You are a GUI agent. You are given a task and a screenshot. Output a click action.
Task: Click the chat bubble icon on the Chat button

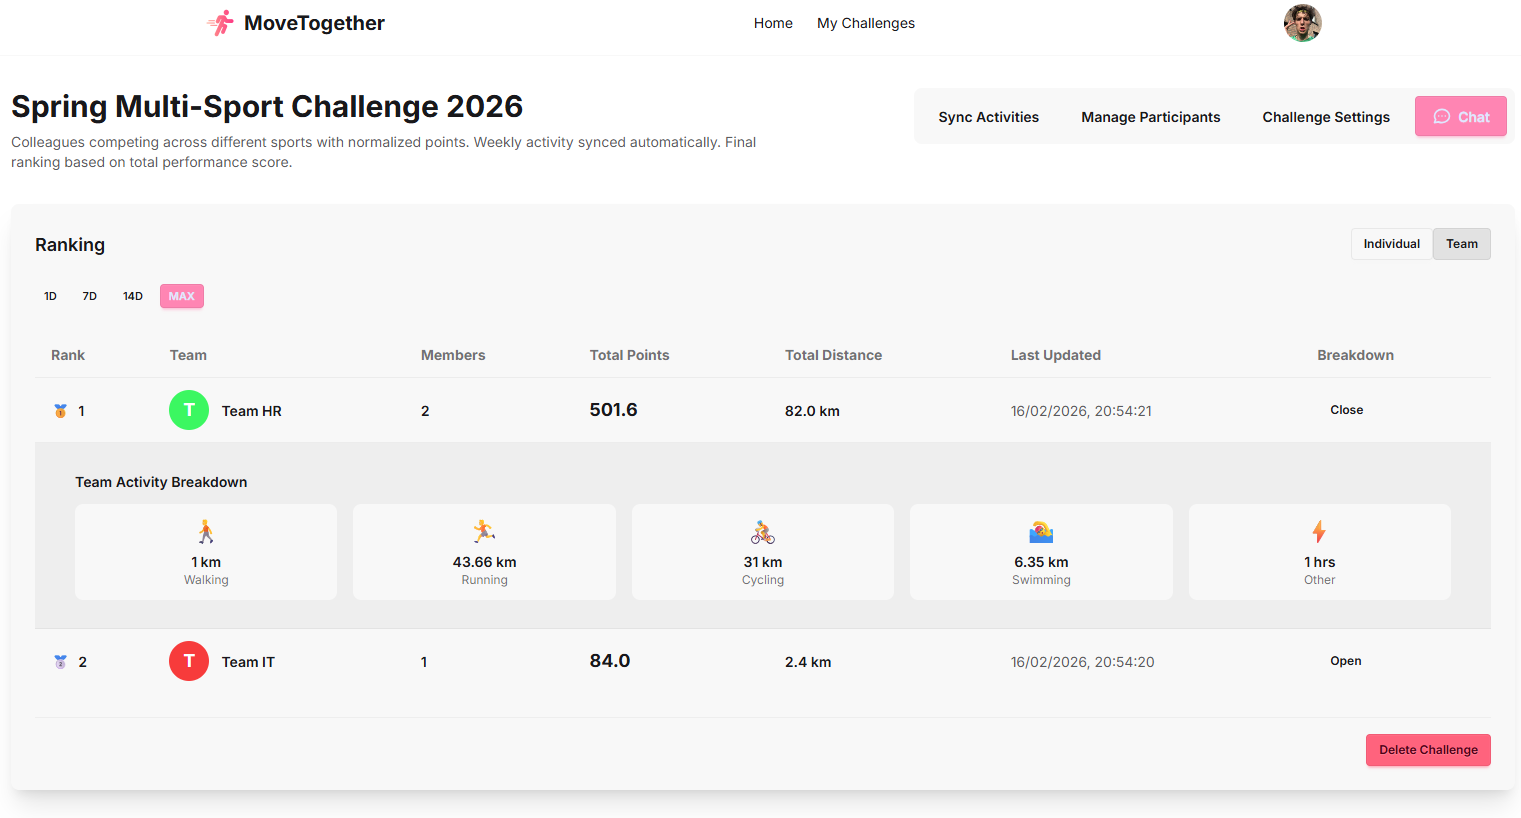[1443, 116]
